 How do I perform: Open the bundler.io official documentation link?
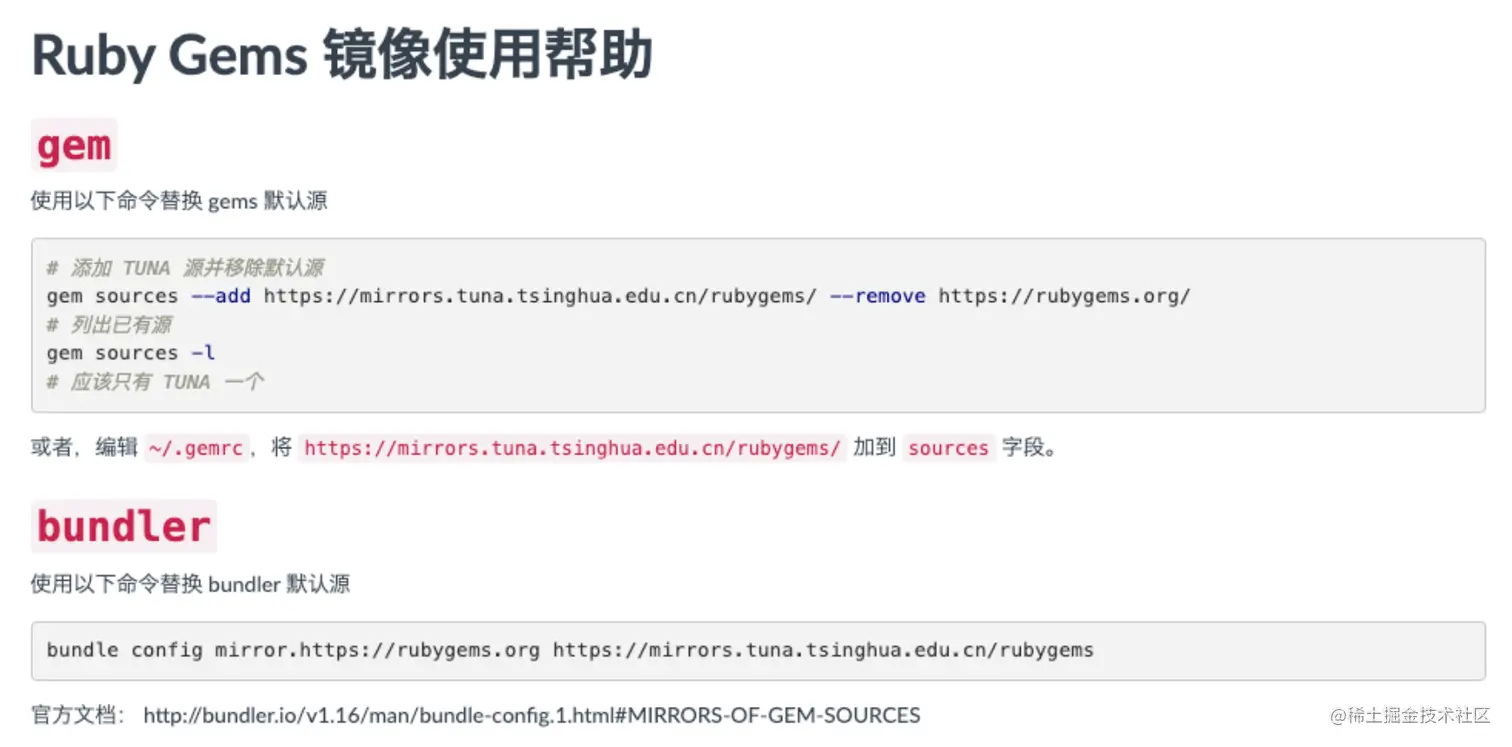pos(532,716)
